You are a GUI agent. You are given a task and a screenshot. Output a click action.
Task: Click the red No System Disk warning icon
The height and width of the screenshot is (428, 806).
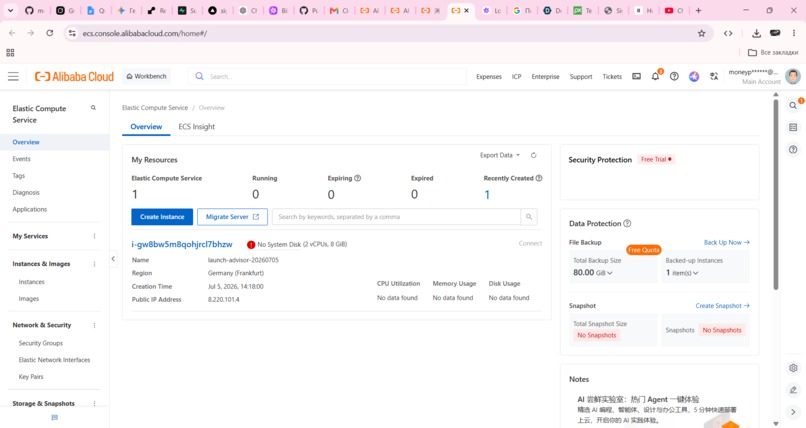click(251, 245)
